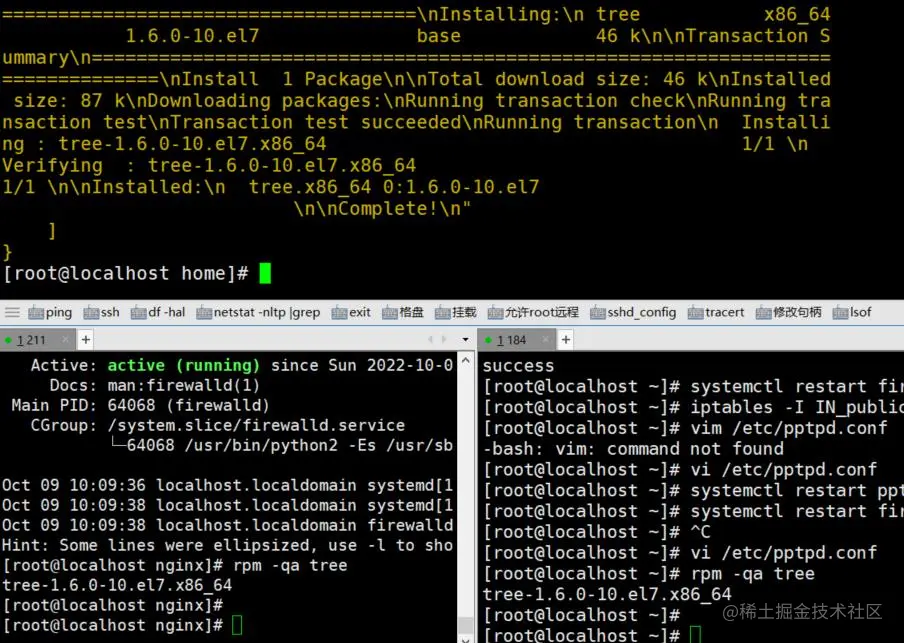Run the tracert quick command

(x=715, y=313)
